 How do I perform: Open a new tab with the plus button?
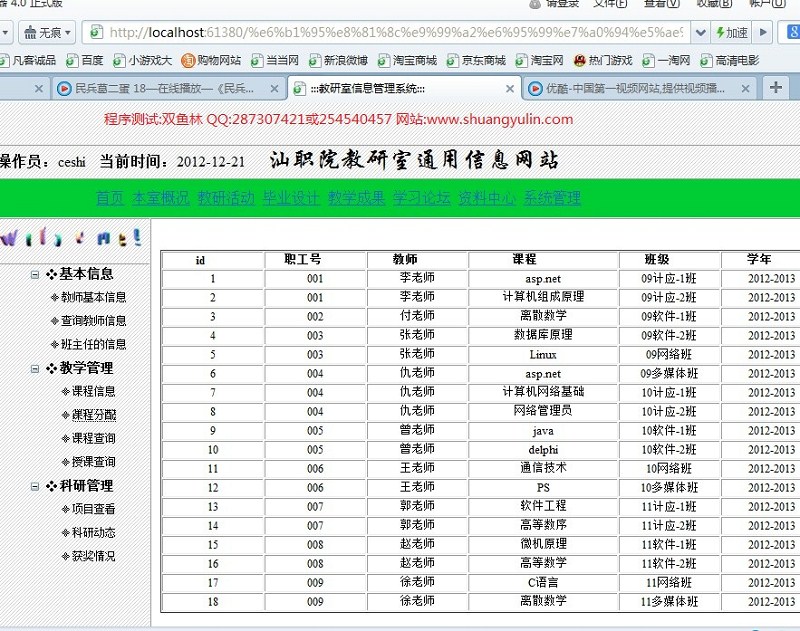point(776,88)
